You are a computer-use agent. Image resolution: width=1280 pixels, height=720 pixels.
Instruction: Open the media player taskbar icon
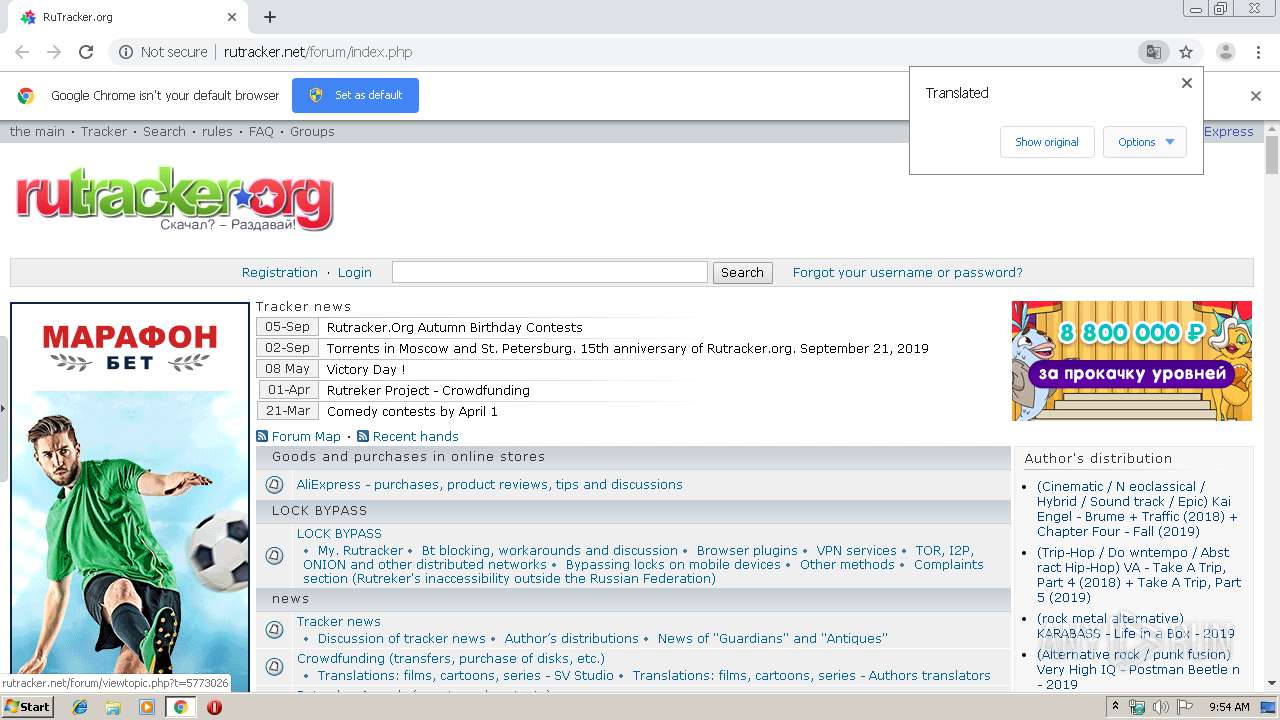147,707
